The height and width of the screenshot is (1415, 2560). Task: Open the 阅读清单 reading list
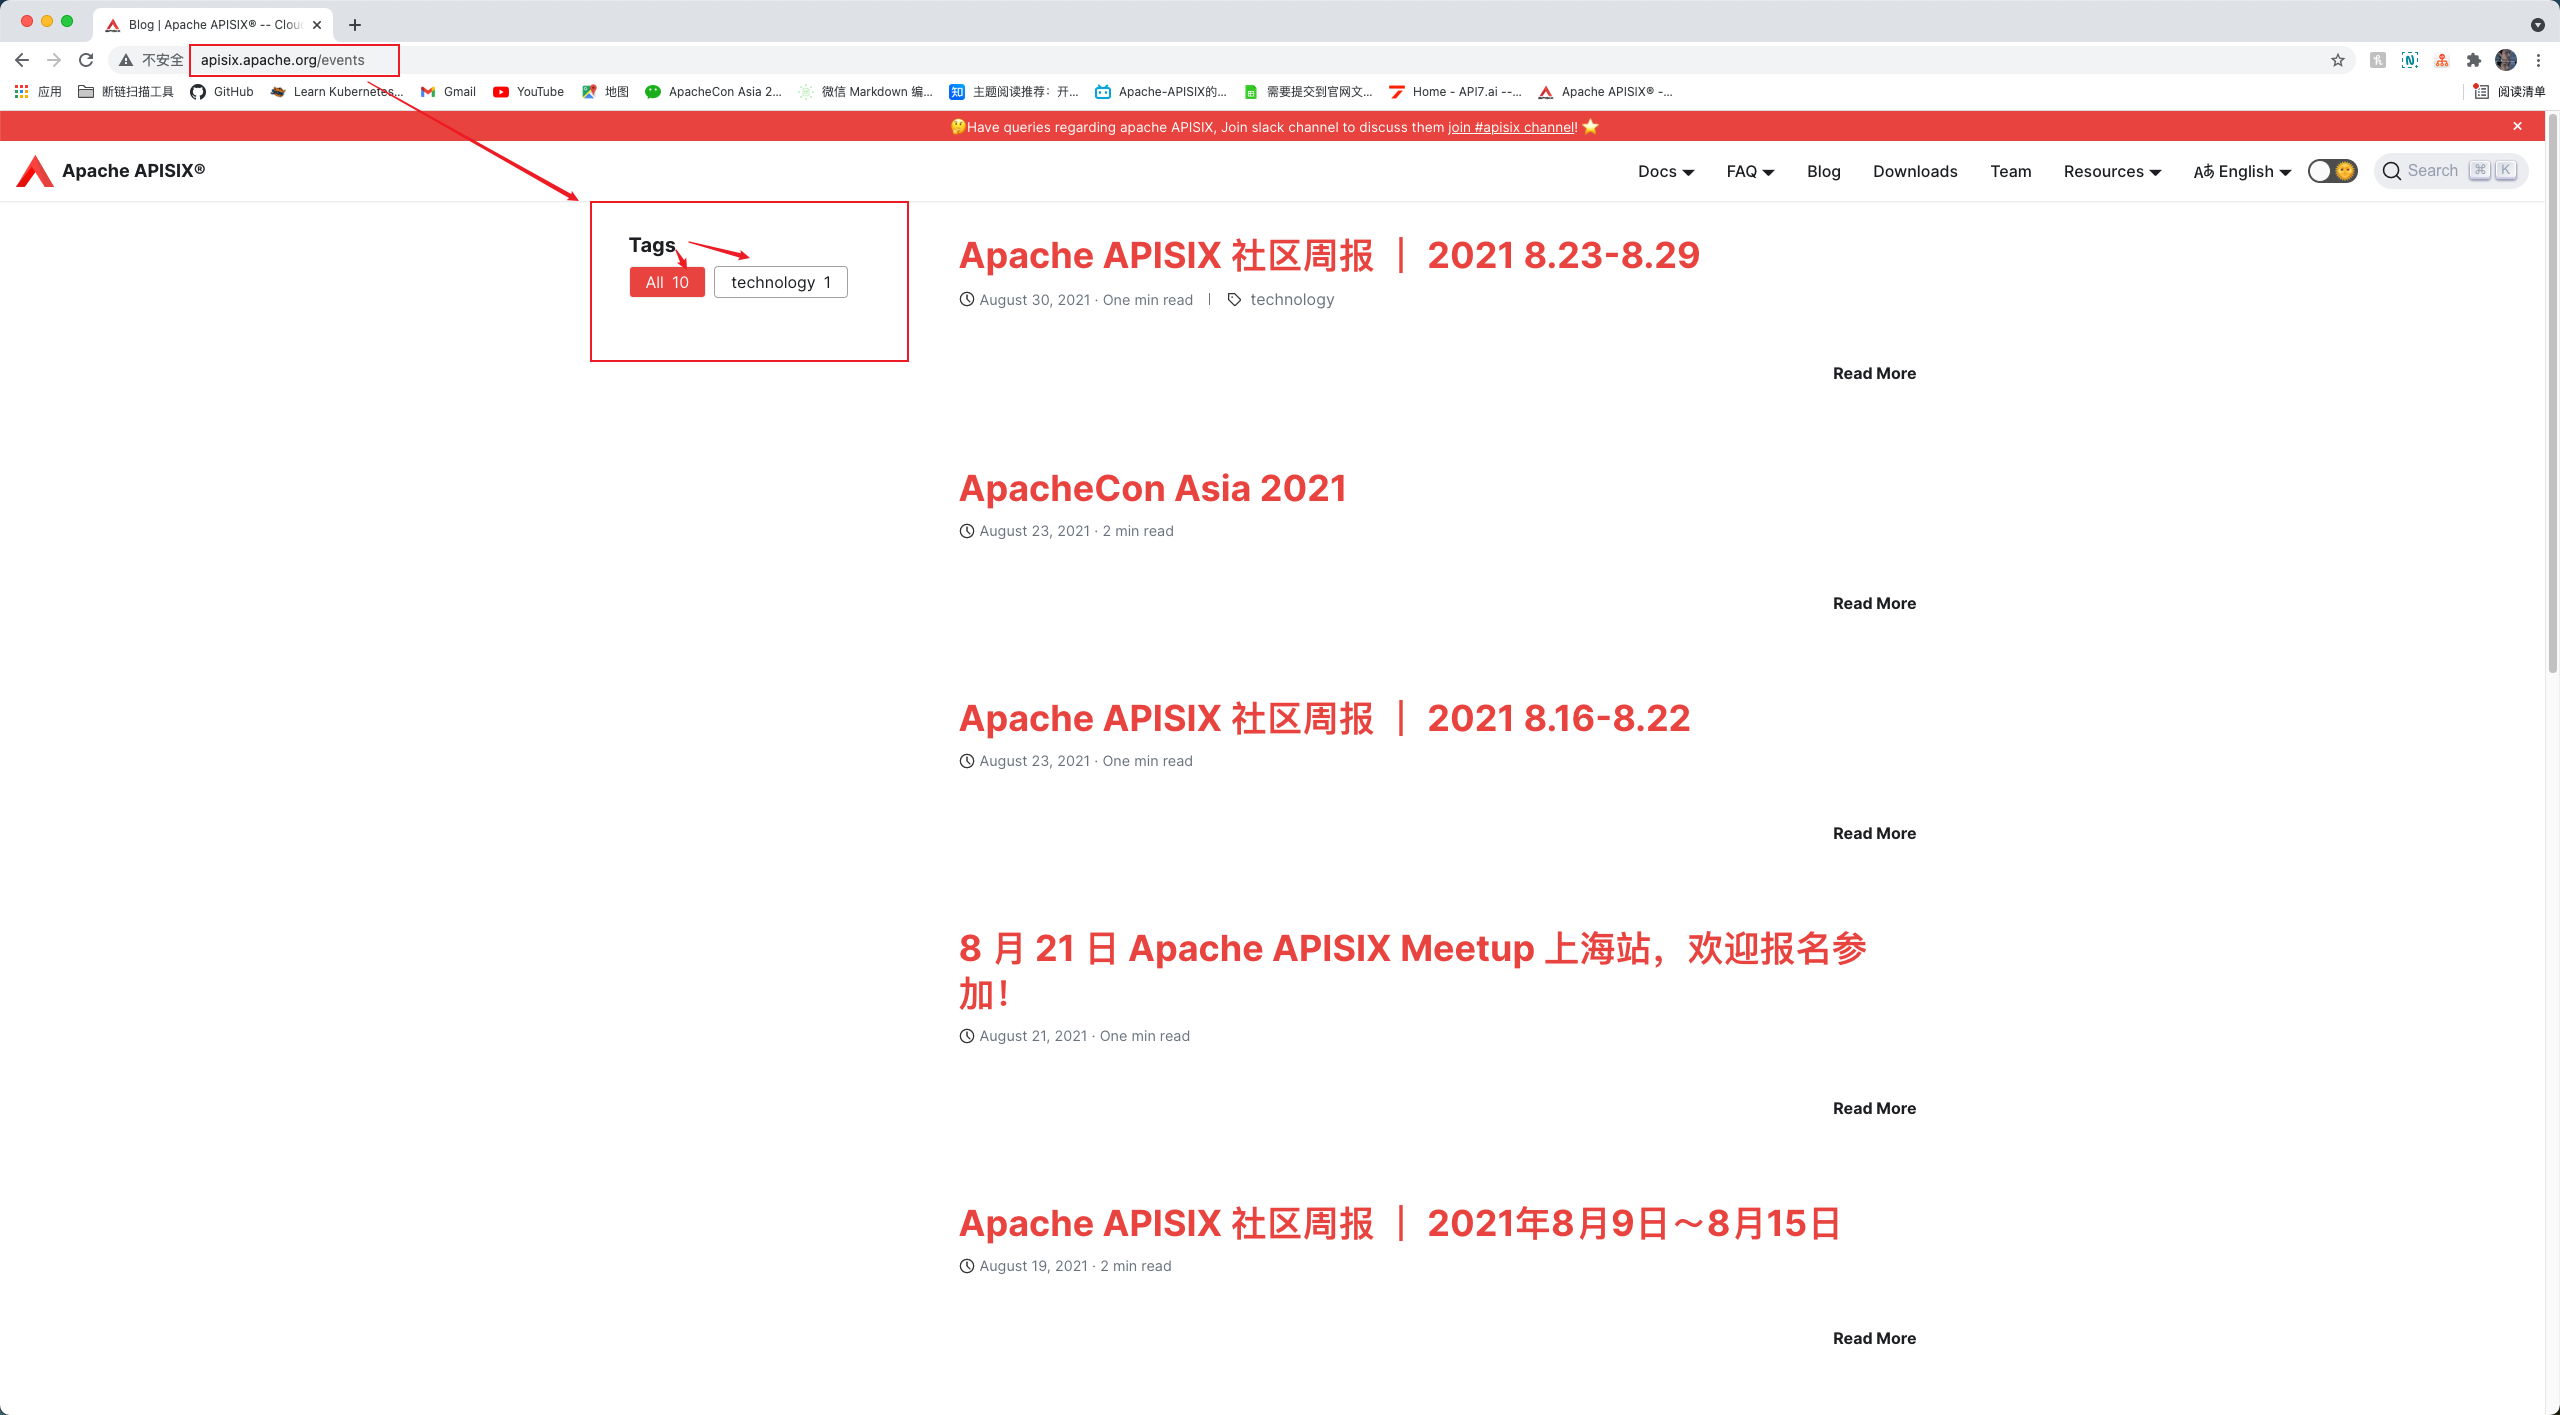click(2509, 91)
